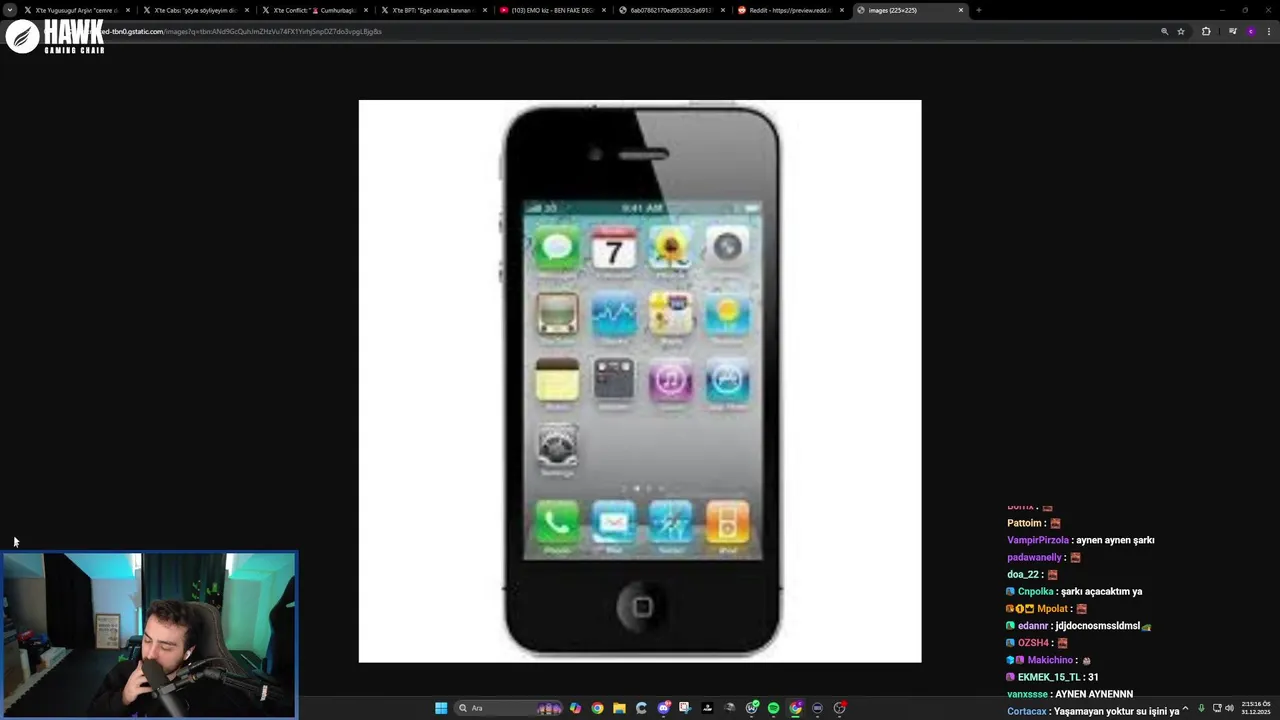Viewport: 1280px width, 720px height.
Task: Click EKMEK_15_TL username in chat
Action: pyautogui.click(x=1049, y=677)
